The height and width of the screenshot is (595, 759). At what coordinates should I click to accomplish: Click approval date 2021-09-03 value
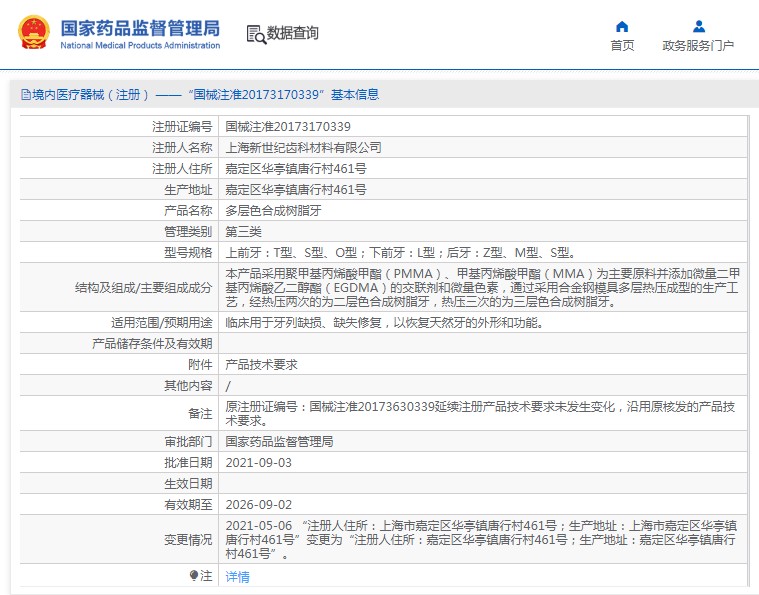259,462
